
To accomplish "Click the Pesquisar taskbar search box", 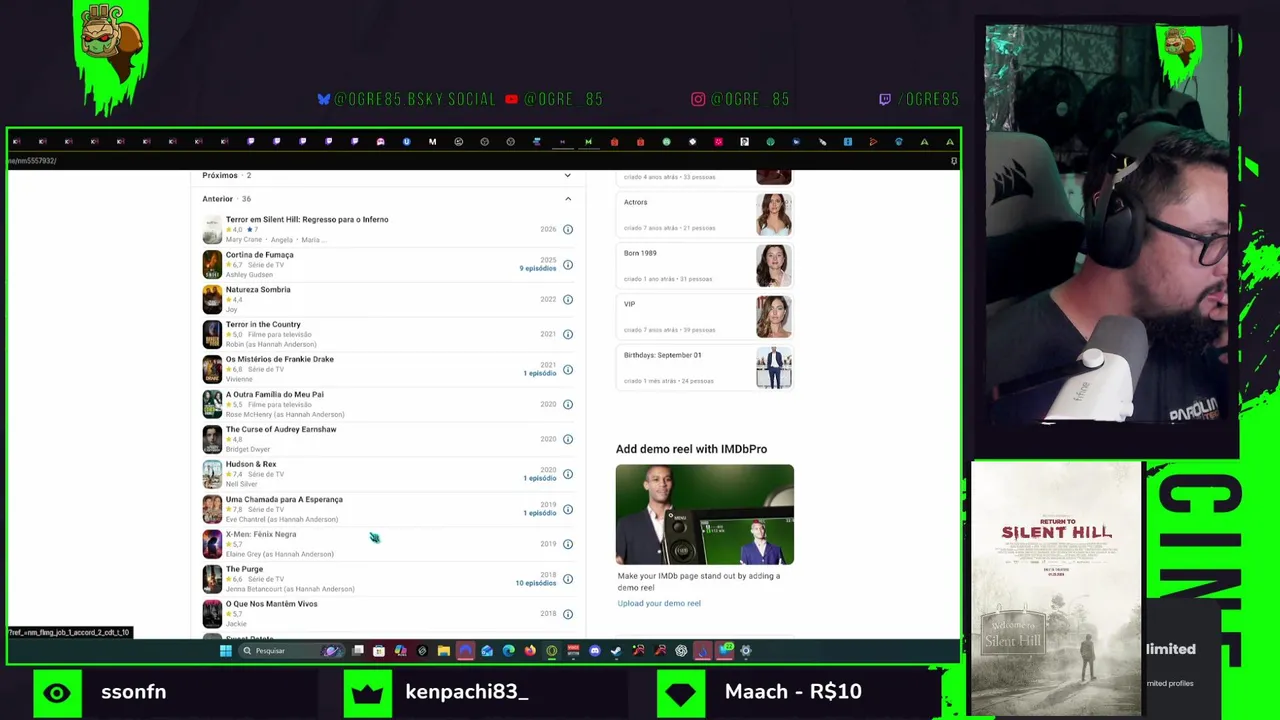I will click(x=291, y=651).
